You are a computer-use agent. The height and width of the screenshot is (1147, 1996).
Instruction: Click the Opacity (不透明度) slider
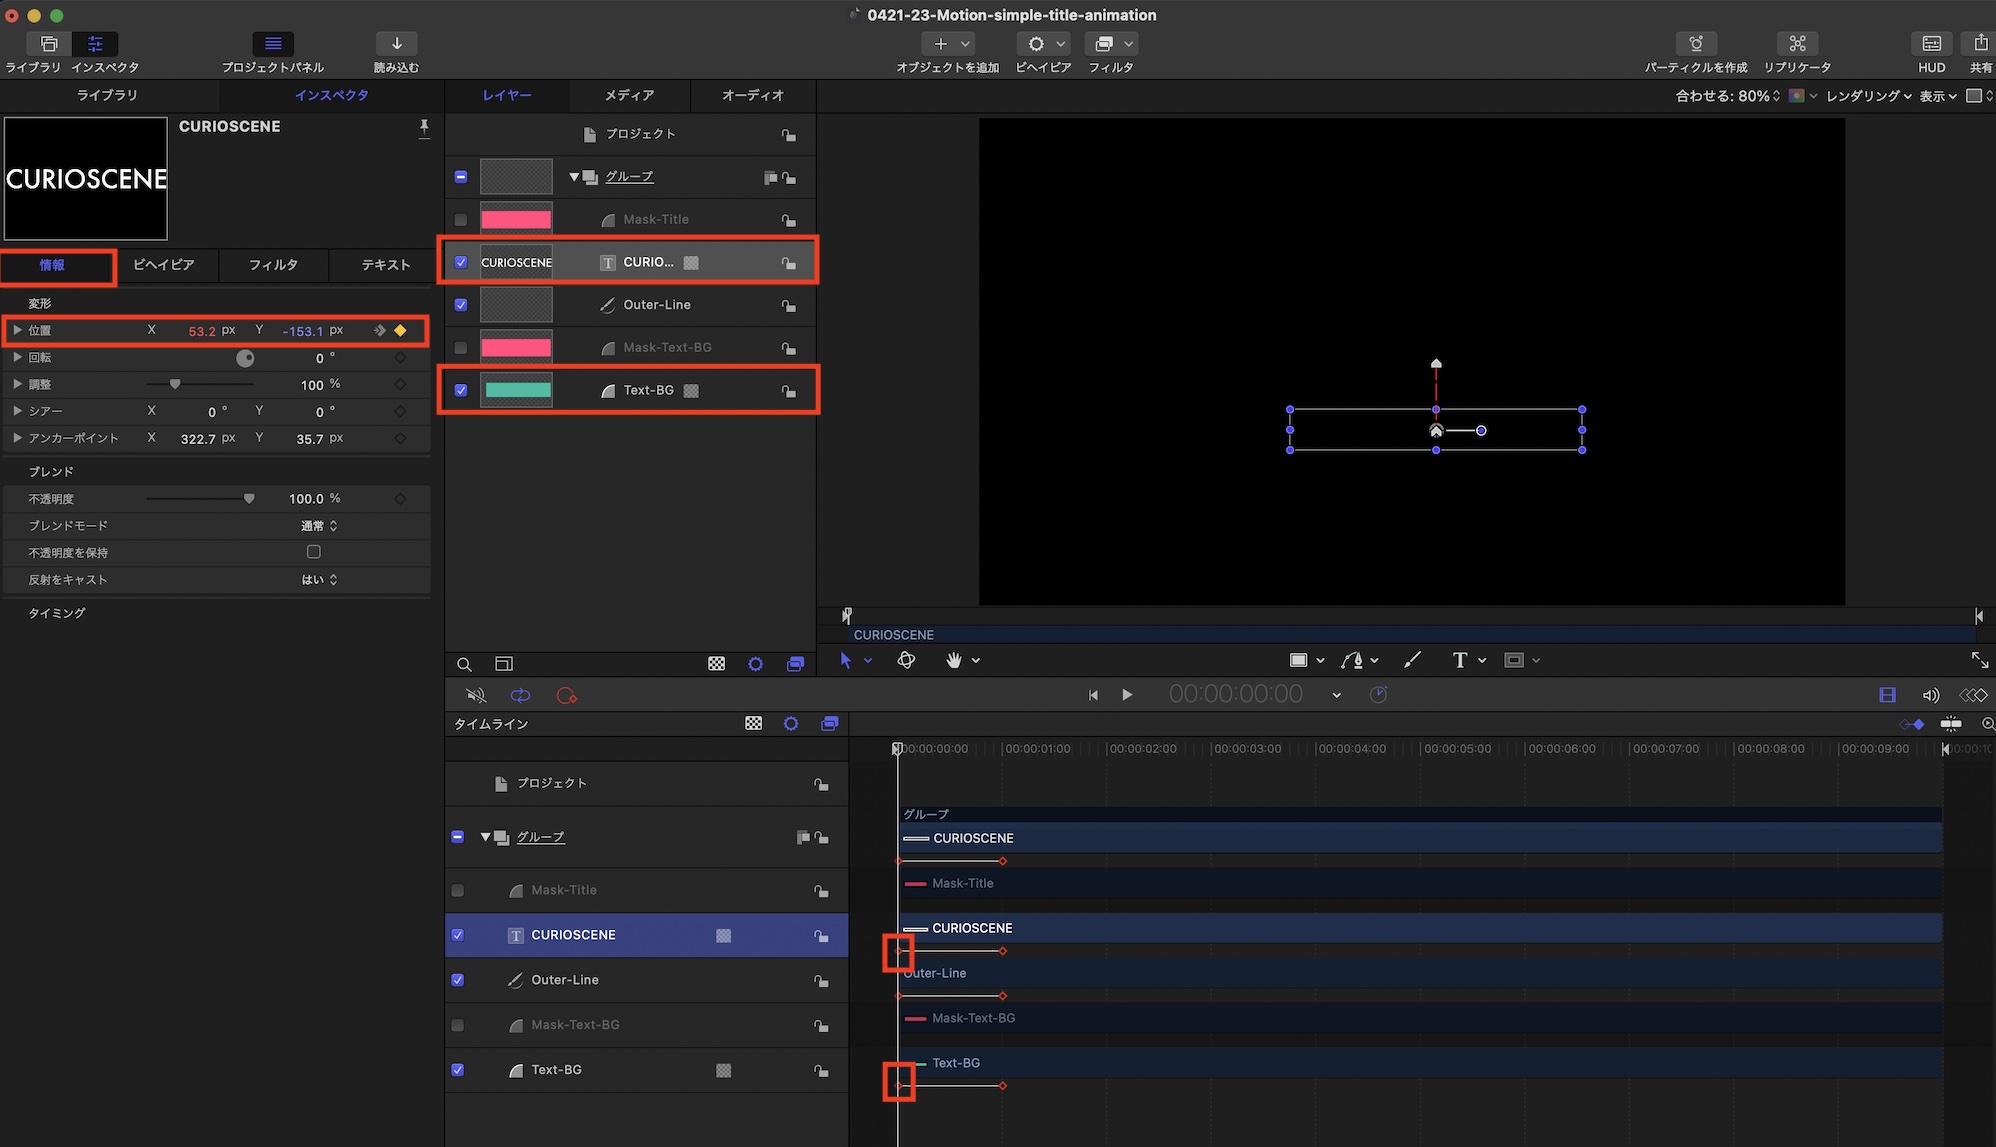[200, 499]
